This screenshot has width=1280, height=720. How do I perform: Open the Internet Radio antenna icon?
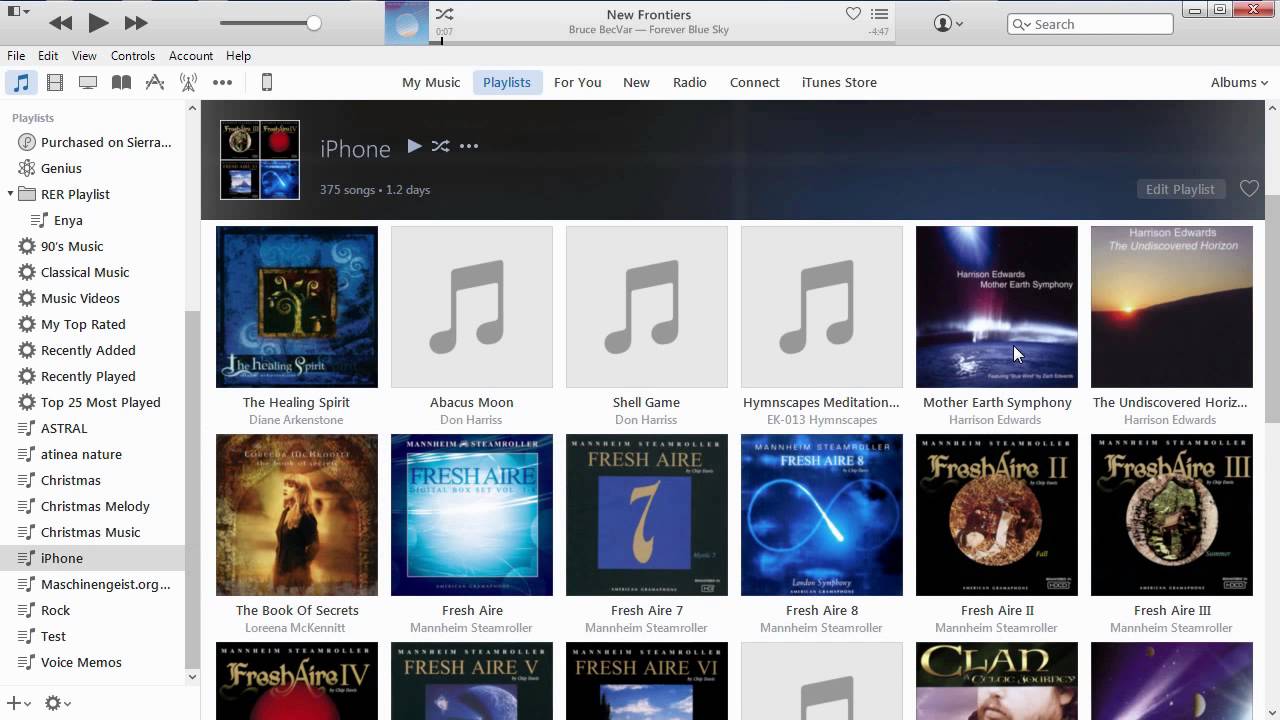tap(188, 83)
